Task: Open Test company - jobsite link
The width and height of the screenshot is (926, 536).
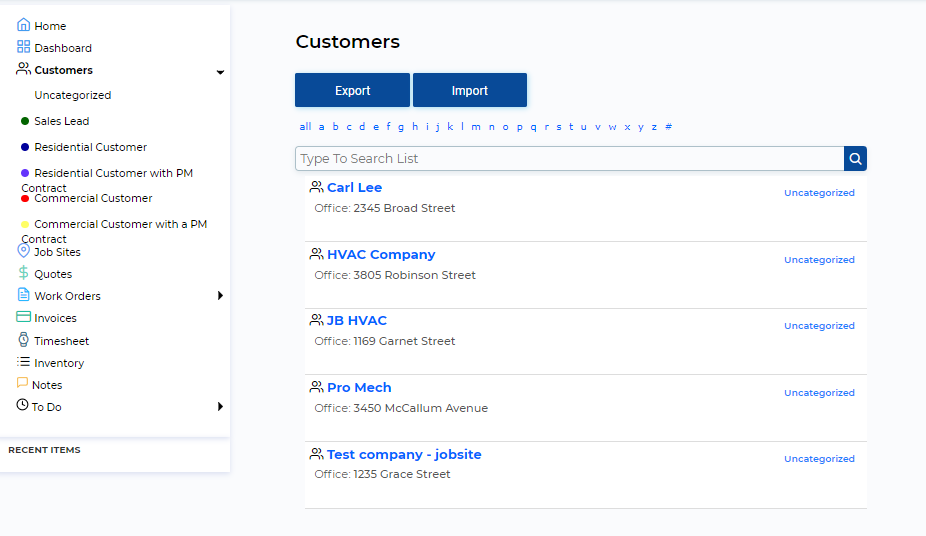Action: [x=404, y=455]
